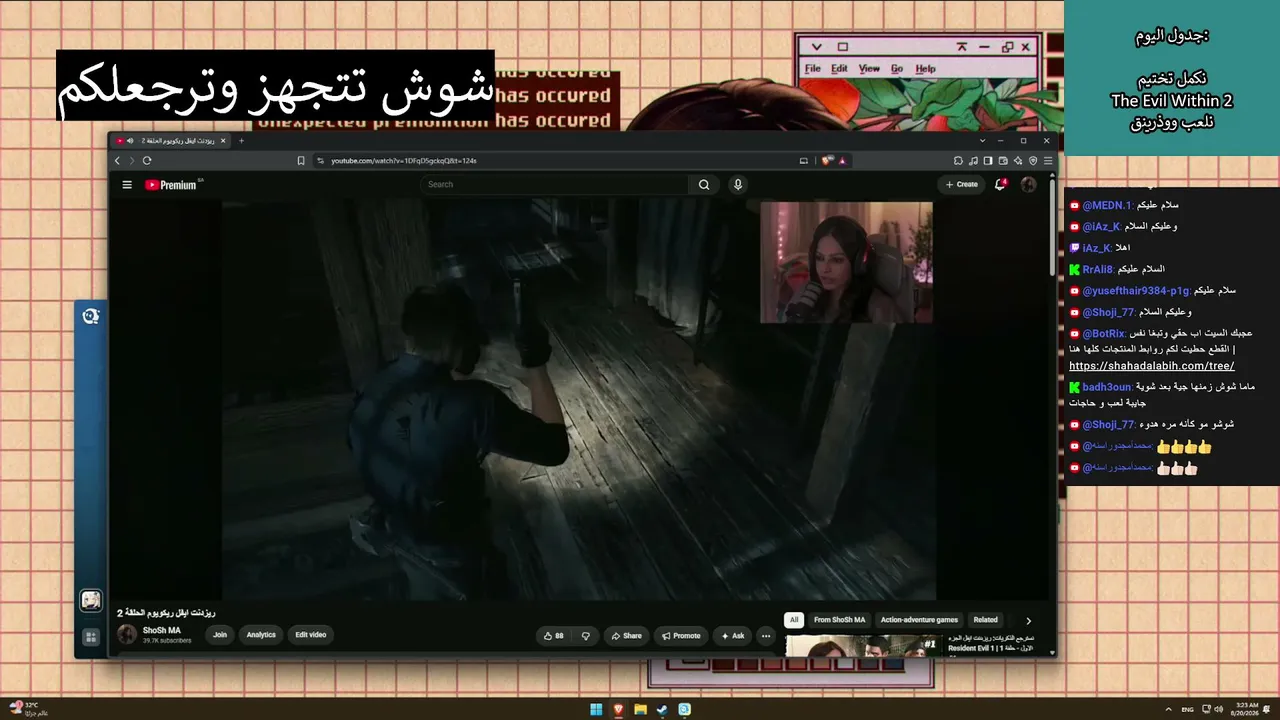Screen dimensions: 1280x720
Task: Open the Brave playlist music-note icon
Action: point(973,160)
